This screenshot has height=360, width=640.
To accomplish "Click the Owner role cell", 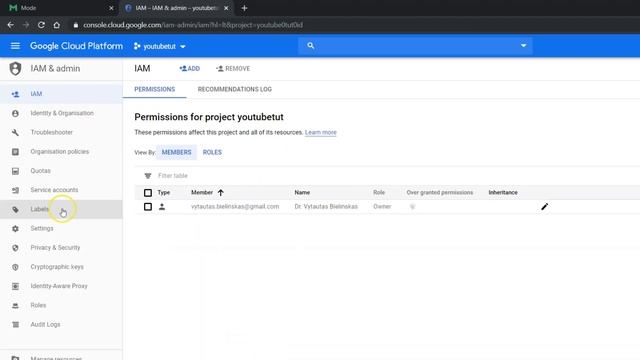I will pyautogui.click(x=382, y=207).
